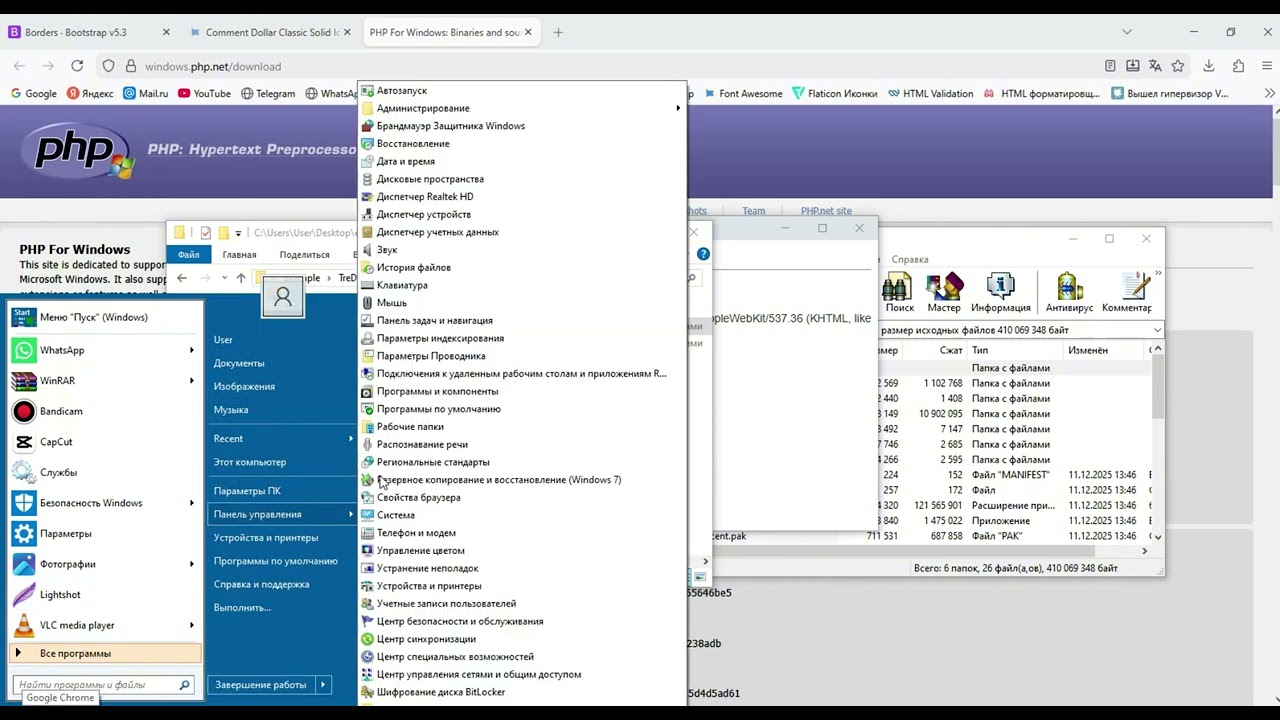Screen dimensions: 1280x720
Task: Switch to Comment Dollar Classic Solid tab
Action: click(x=270, y=32)
